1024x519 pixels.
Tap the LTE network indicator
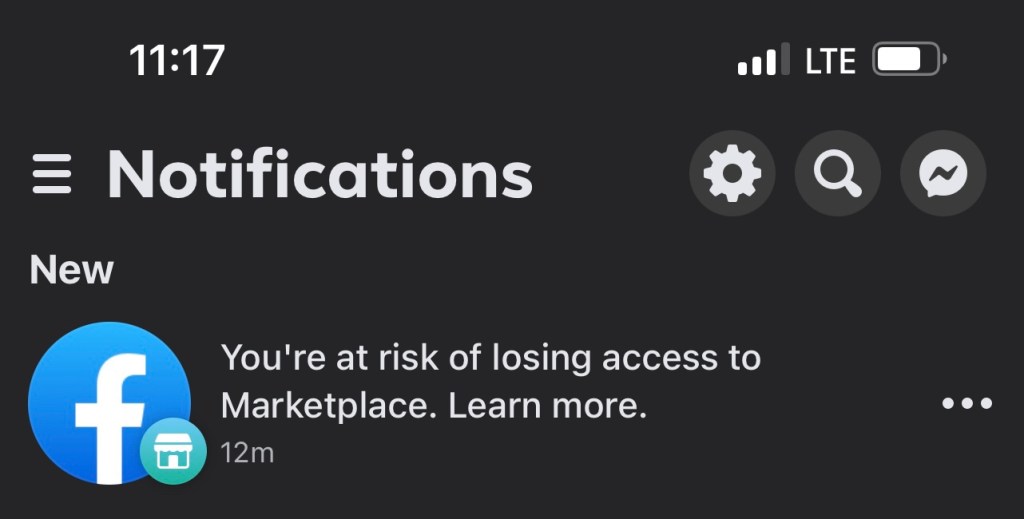pyautogui.click(x=830, y=61)
